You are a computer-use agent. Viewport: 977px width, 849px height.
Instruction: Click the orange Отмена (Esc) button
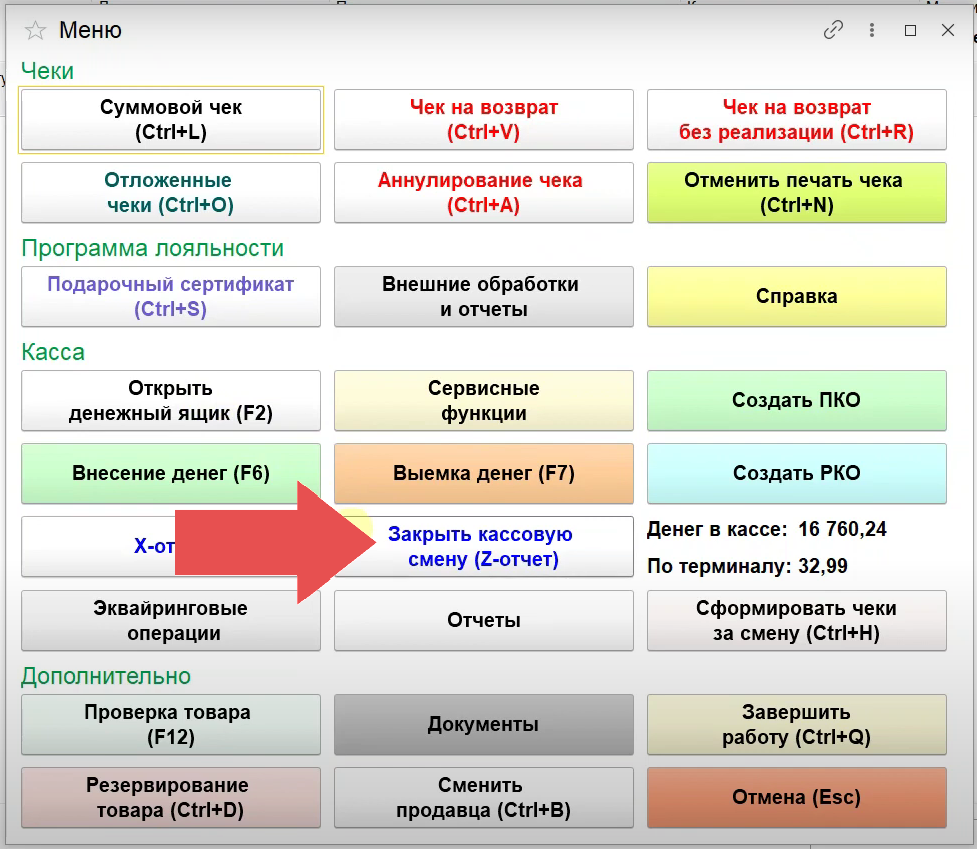796,798
